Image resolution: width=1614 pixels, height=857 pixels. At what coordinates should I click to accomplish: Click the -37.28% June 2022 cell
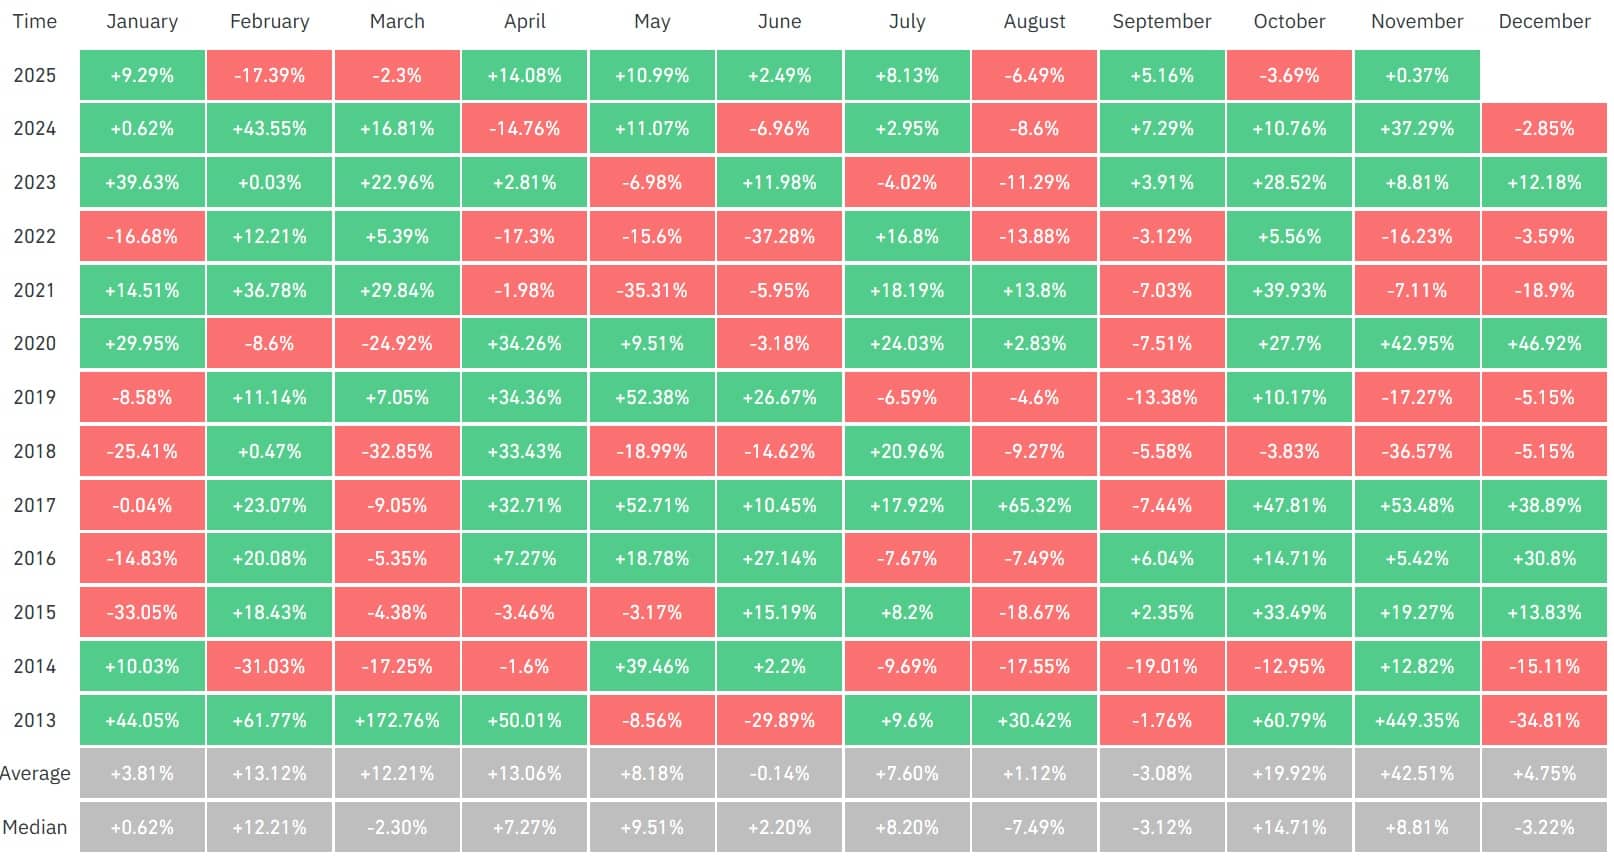779,236
